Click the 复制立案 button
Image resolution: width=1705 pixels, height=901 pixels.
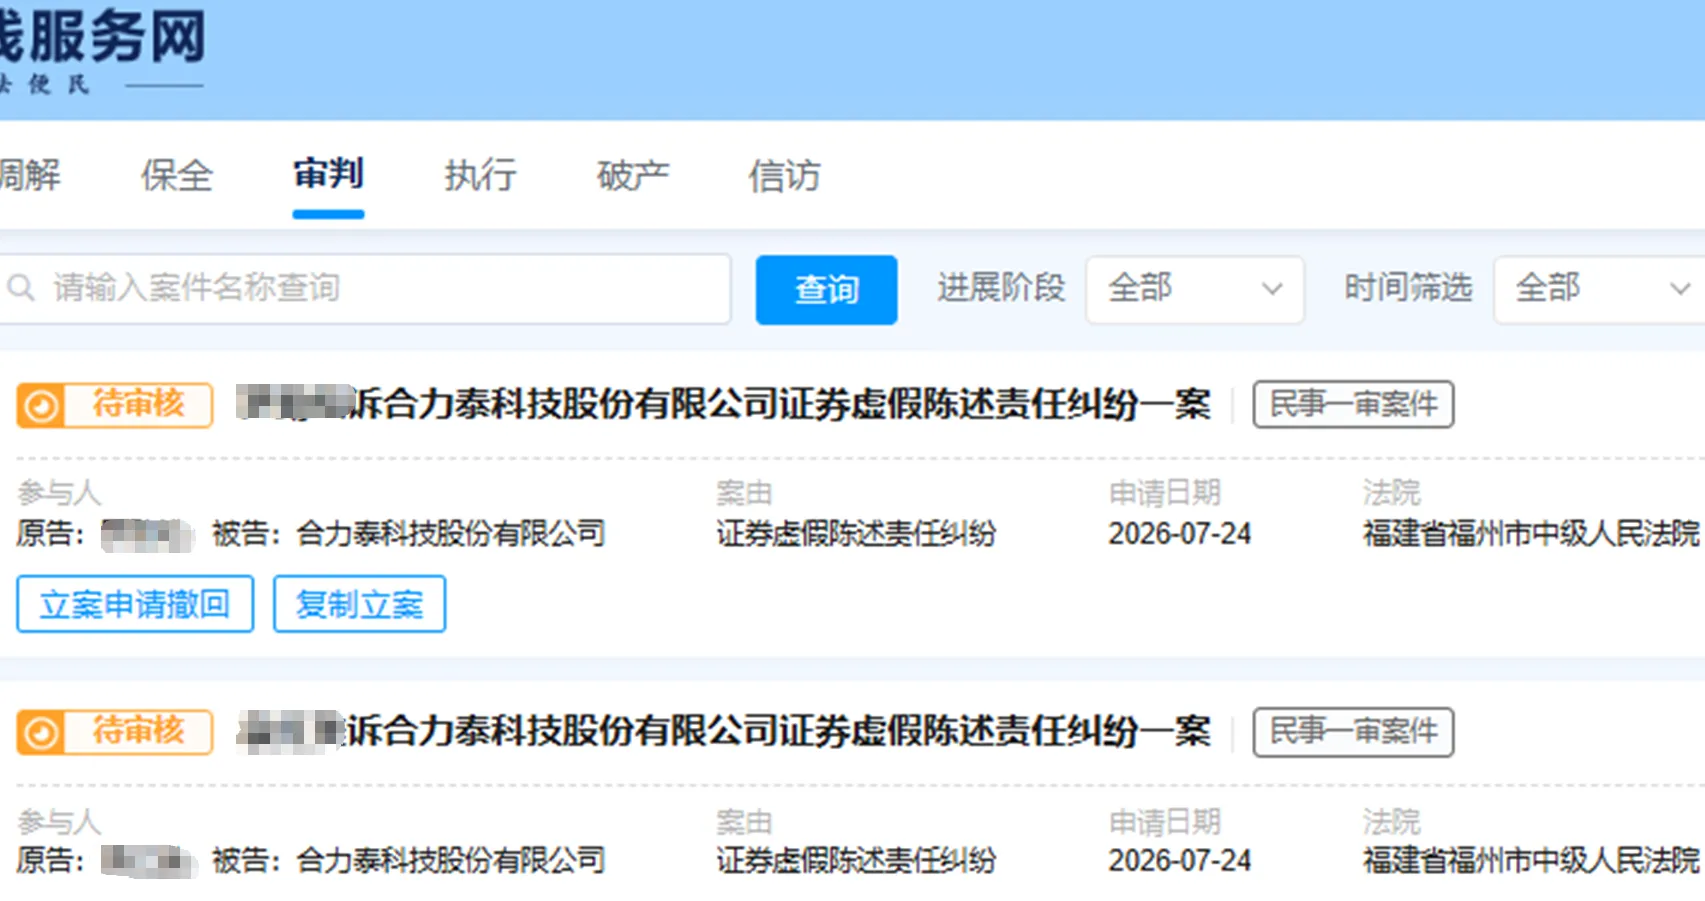(x=359, y=604)
